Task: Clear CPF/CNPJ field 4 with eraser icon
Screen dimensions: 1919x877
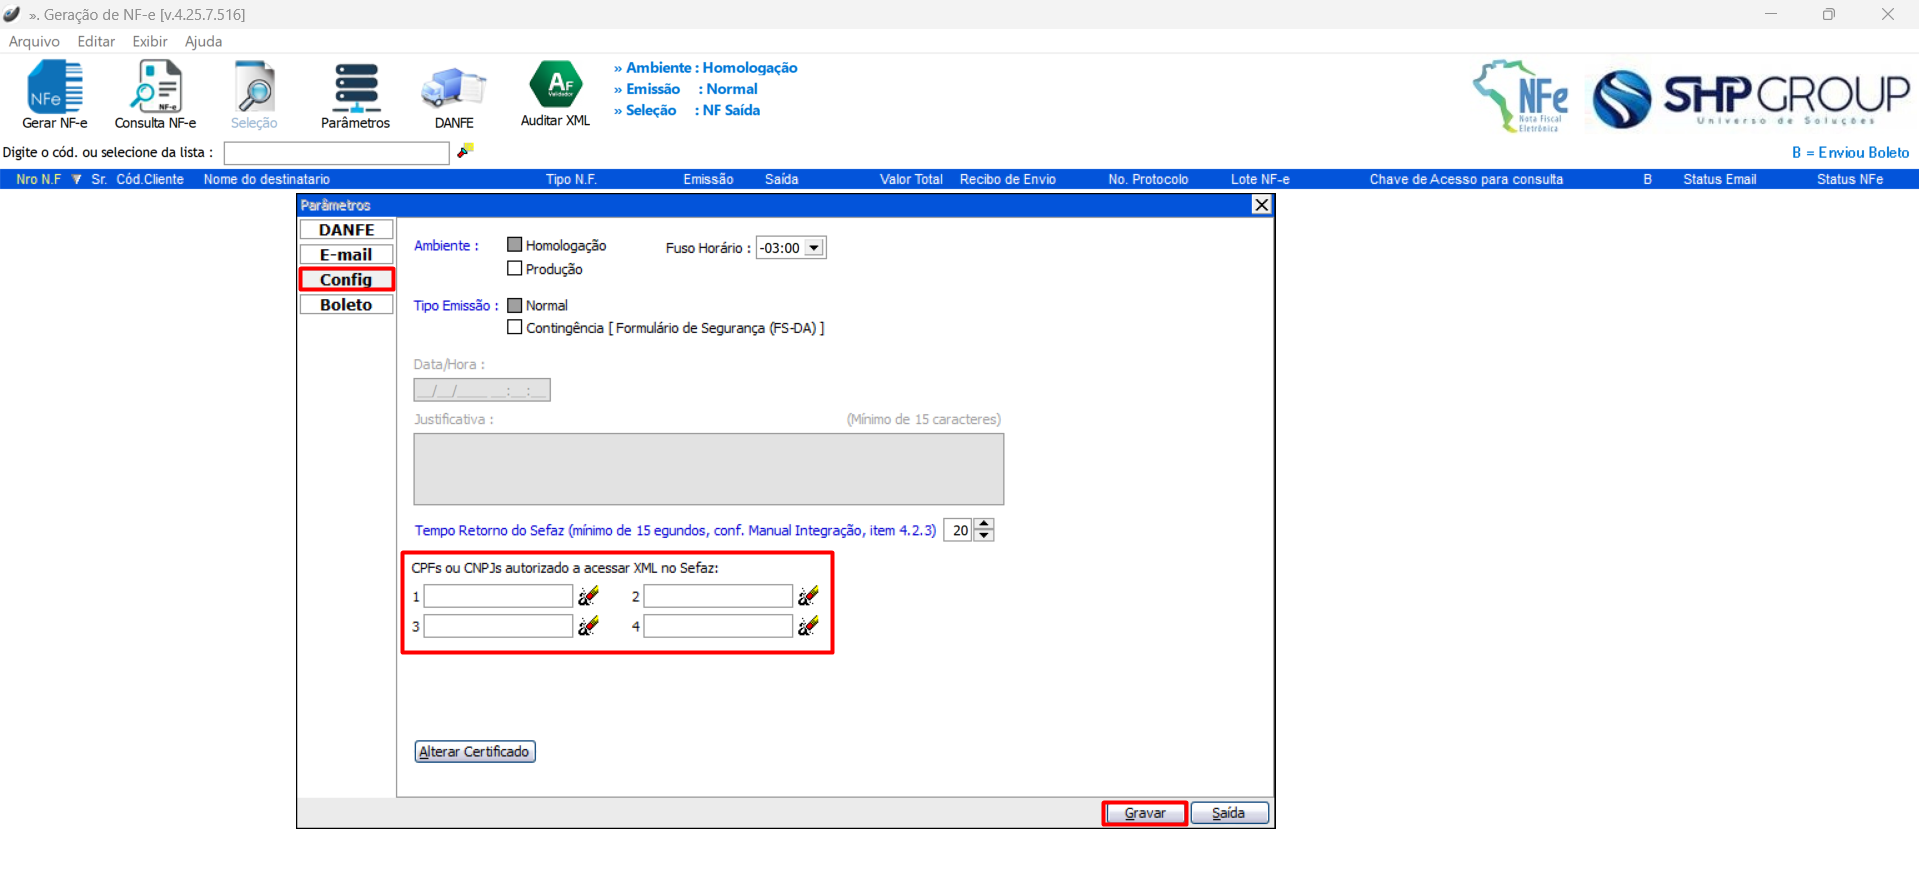Action: pyautogui.click(x=808, y=626)
